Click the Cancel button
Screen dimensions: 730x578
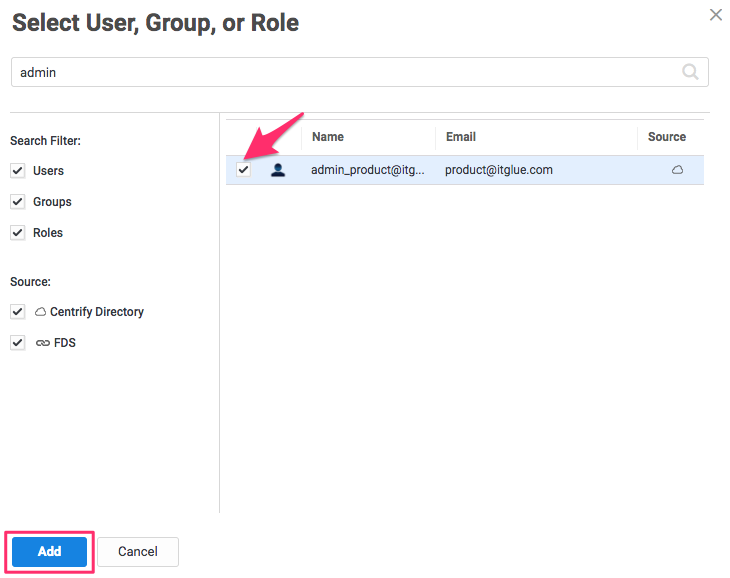click(138, 552)
